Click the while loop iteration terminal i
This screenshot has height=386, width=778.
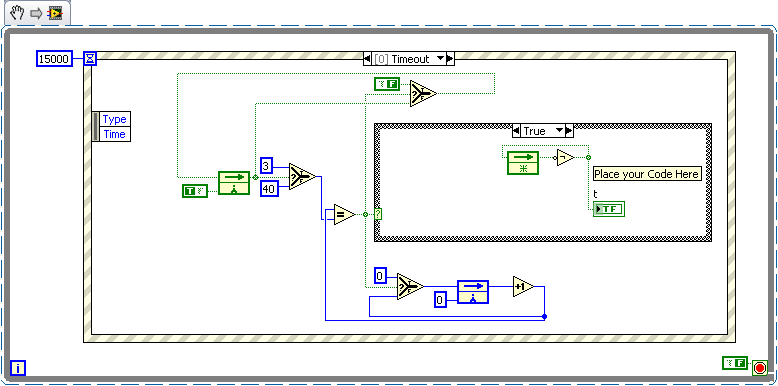pyautogui.click(x=18, y=368)
